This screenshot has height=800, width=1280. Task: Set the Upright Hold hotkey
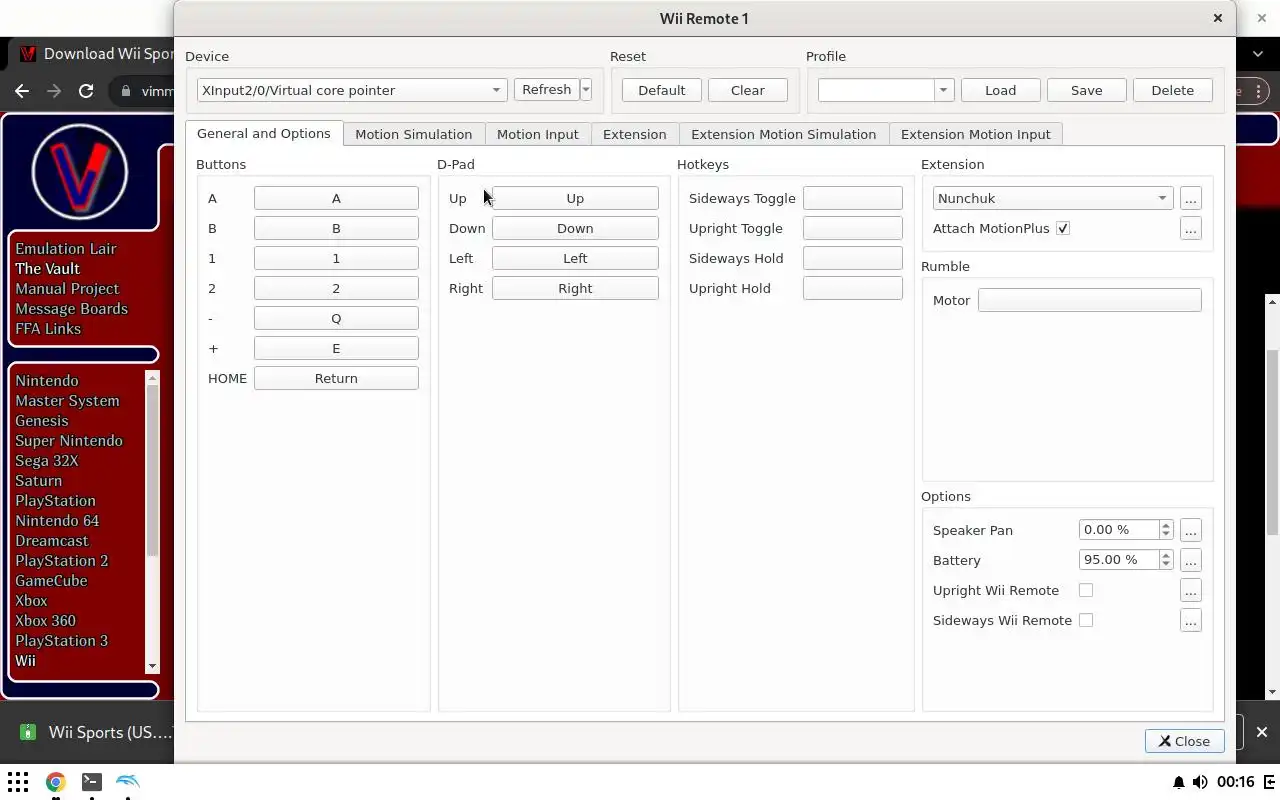pos(852,288)
